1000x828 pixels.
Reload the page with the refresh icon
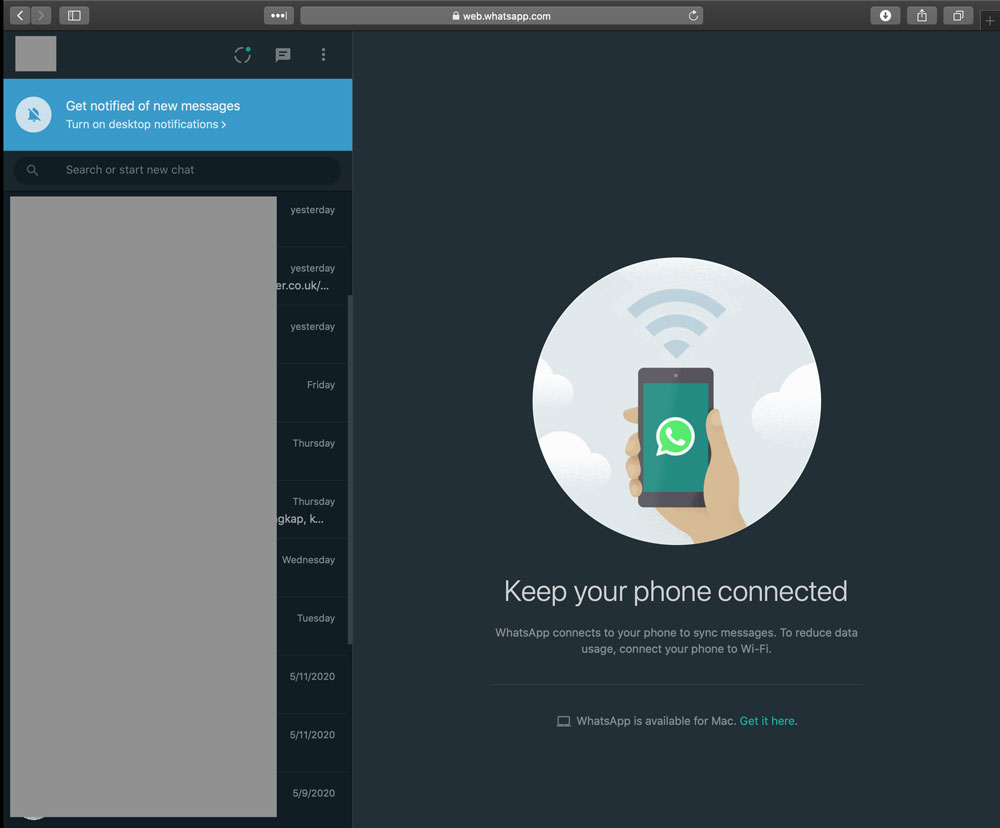693,15
